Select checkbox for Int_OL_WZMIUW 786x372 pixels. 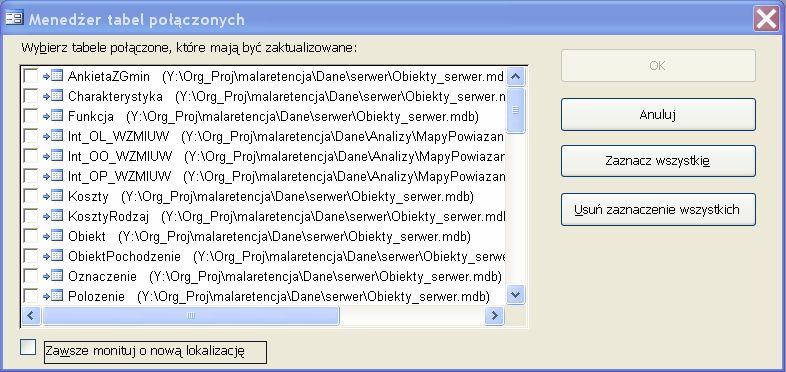(31, 136)
